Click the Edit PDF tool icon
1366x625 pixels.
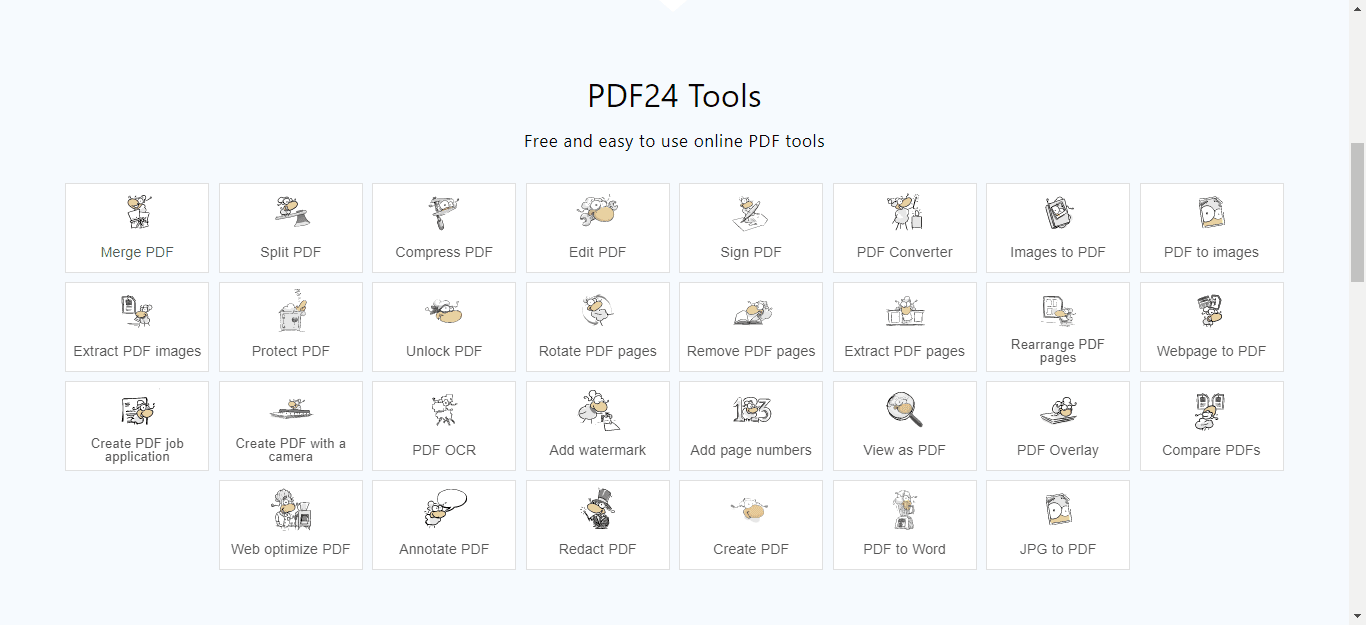(598, 212)
